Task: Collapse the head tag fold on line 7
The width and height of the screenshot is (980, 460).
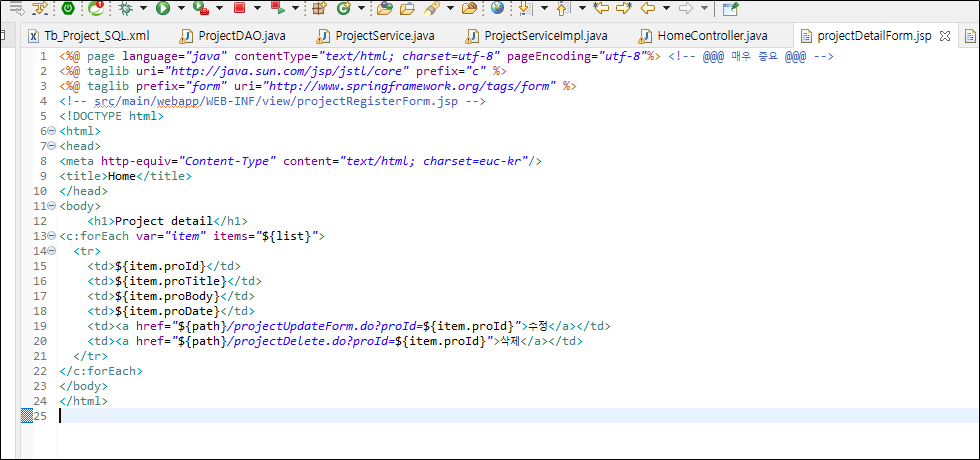Action: click(51, 146)
